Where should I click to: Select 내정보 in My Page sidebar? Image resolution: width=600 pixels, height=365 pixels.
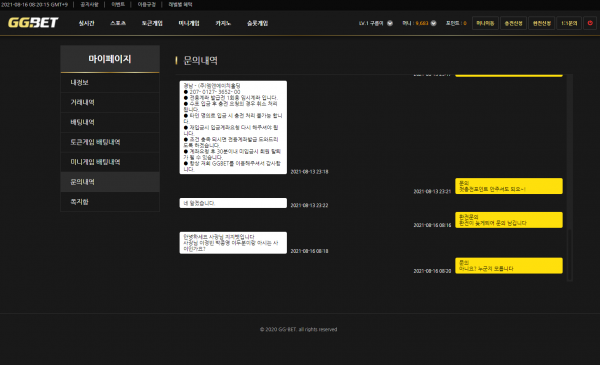[110, 83]
